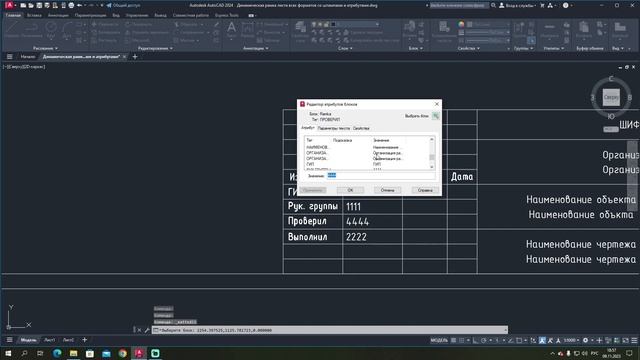Click scrollbar down arrow in attribute list
Screen dimensions: 640x360
[x=432, y=167]
